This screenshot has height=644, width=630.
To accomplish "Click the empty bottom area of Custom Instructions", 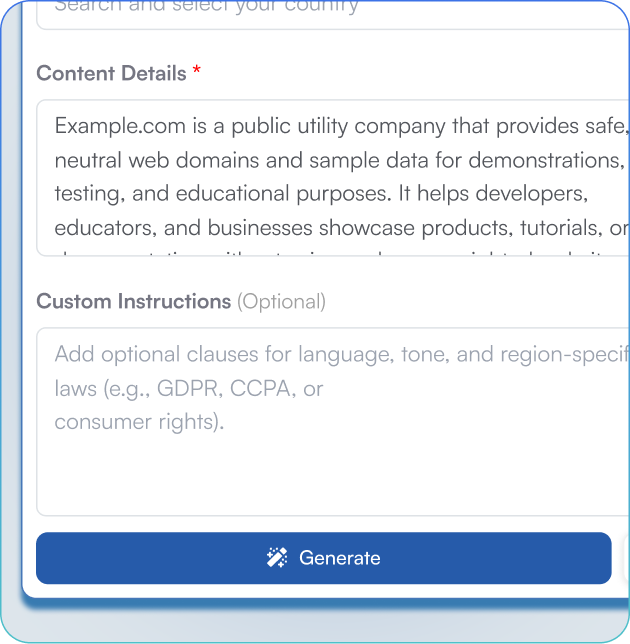I will click(x=330, y=480).
